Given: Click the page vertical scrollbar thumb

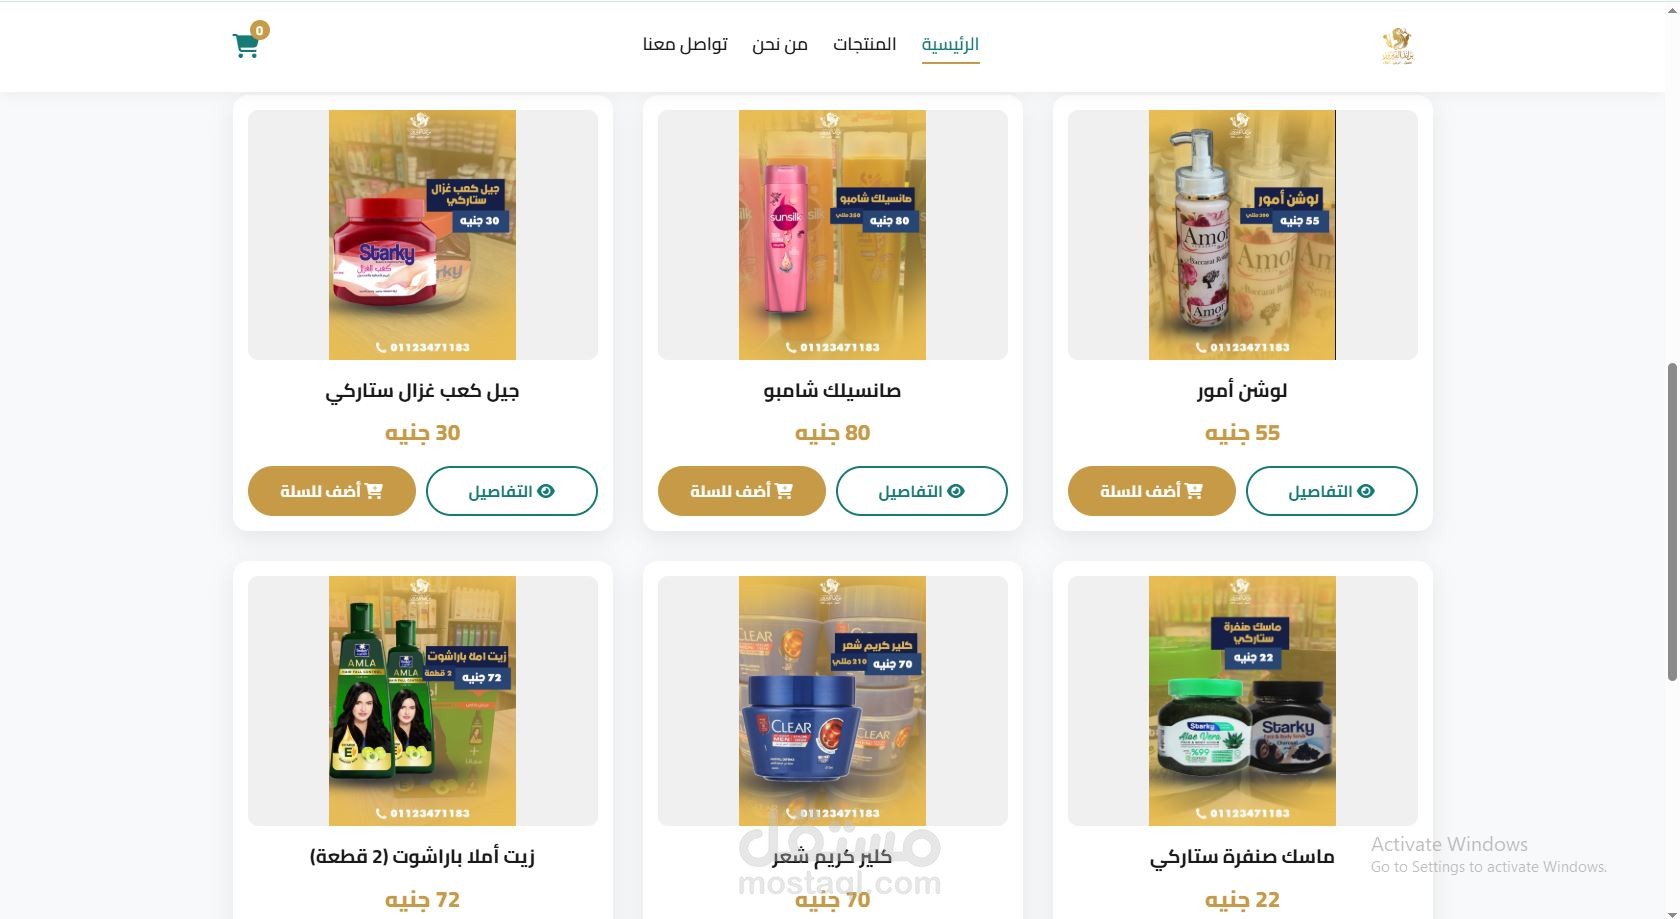Looking at the screenshot, I should (x=1672, y=522).
